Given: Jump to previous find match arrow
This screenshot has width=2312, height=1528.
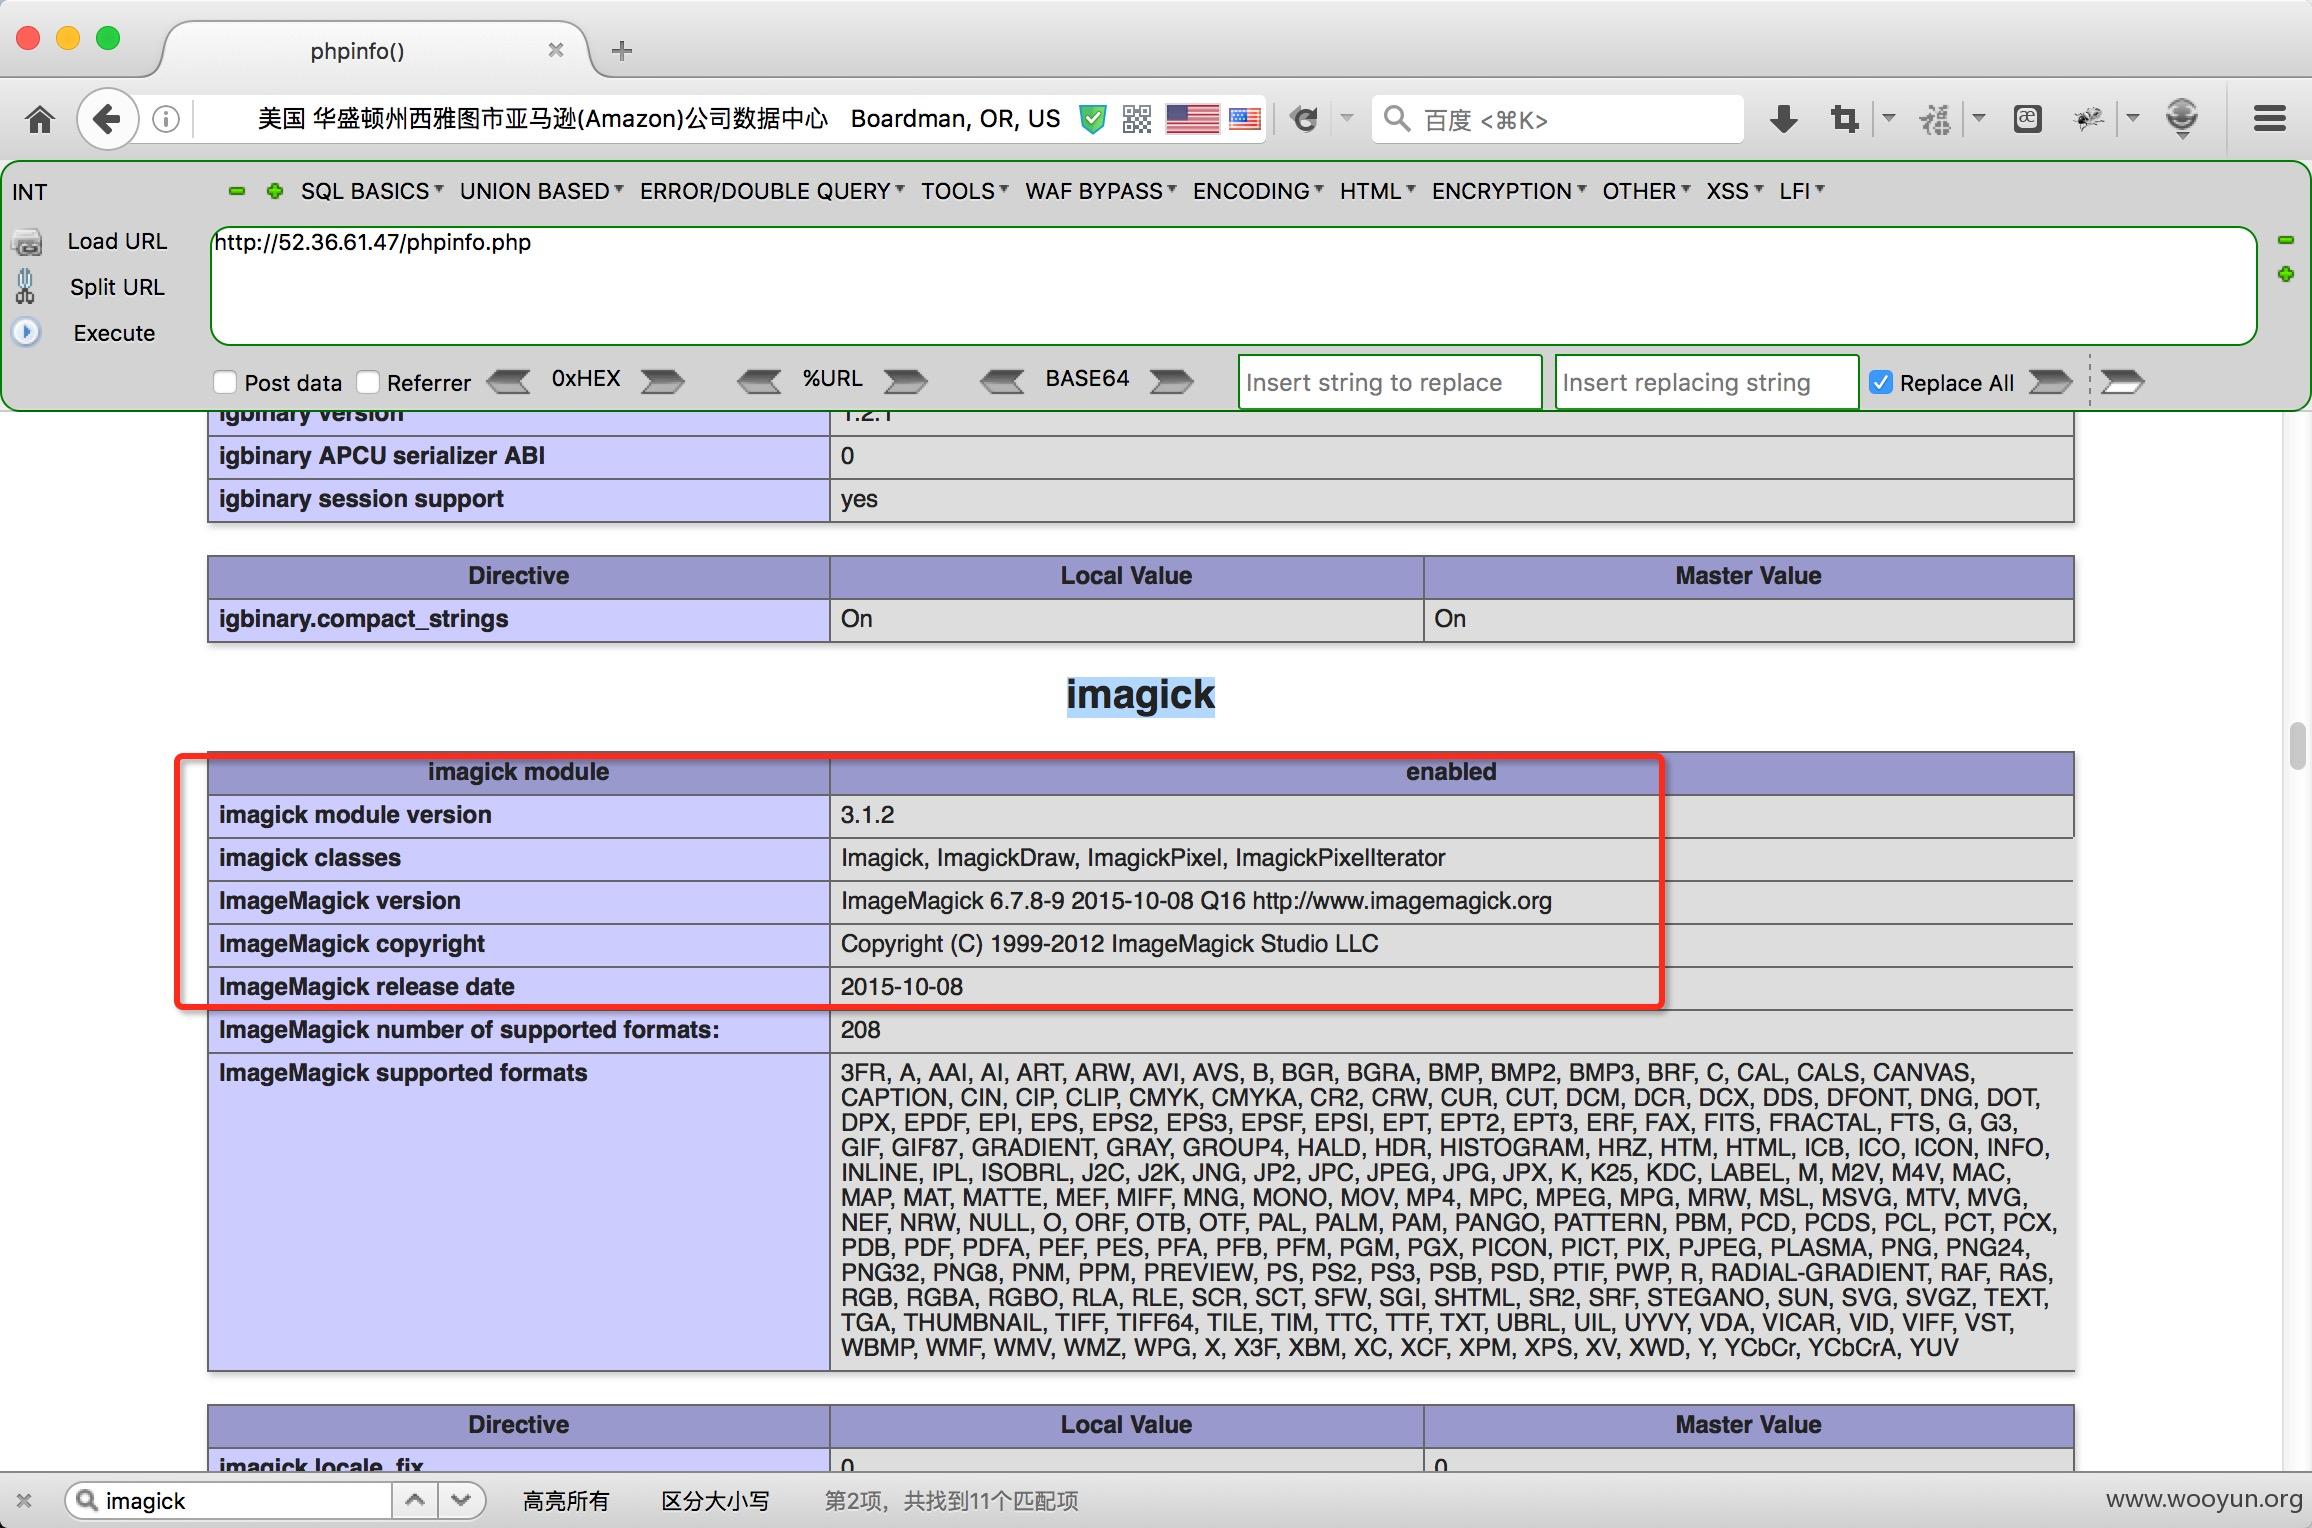Looking at the screenshot, I should pyautogui.click(x=415, y=1500).
